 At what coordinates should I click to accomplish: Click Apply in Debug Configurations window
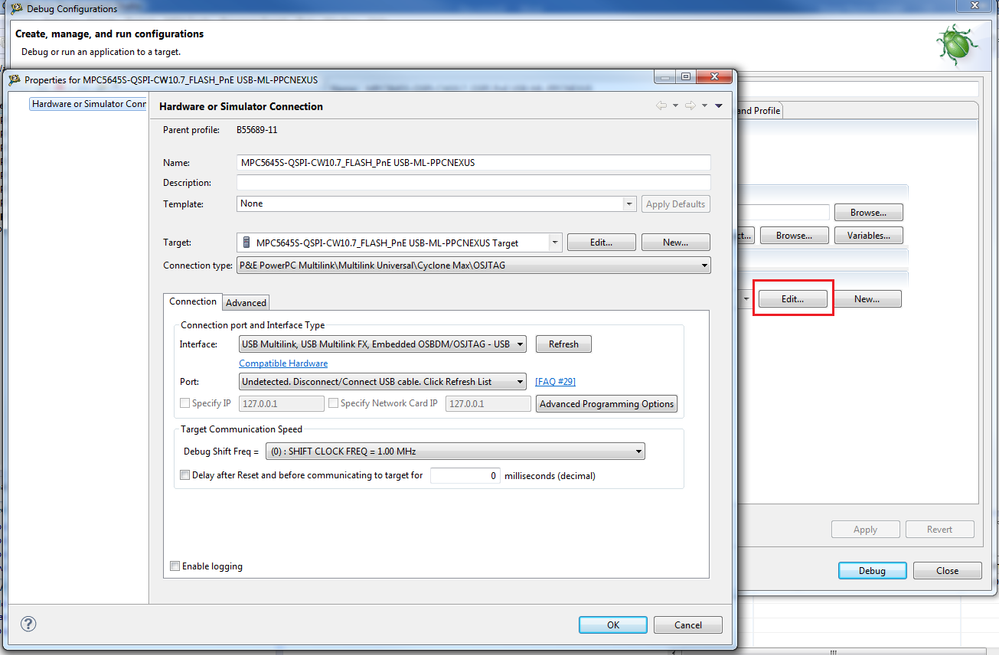click(865, 529)
